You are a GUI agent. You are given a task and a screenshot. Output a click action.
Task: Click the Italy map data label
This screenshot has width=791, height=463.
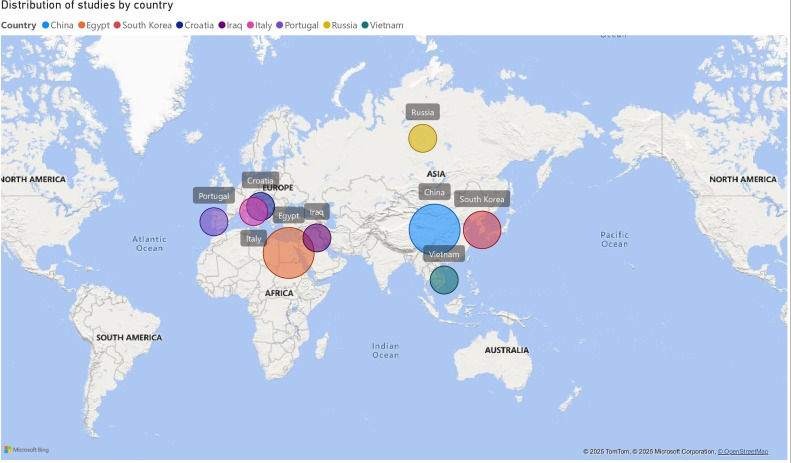pyautogui.click(x=254, y=238)
